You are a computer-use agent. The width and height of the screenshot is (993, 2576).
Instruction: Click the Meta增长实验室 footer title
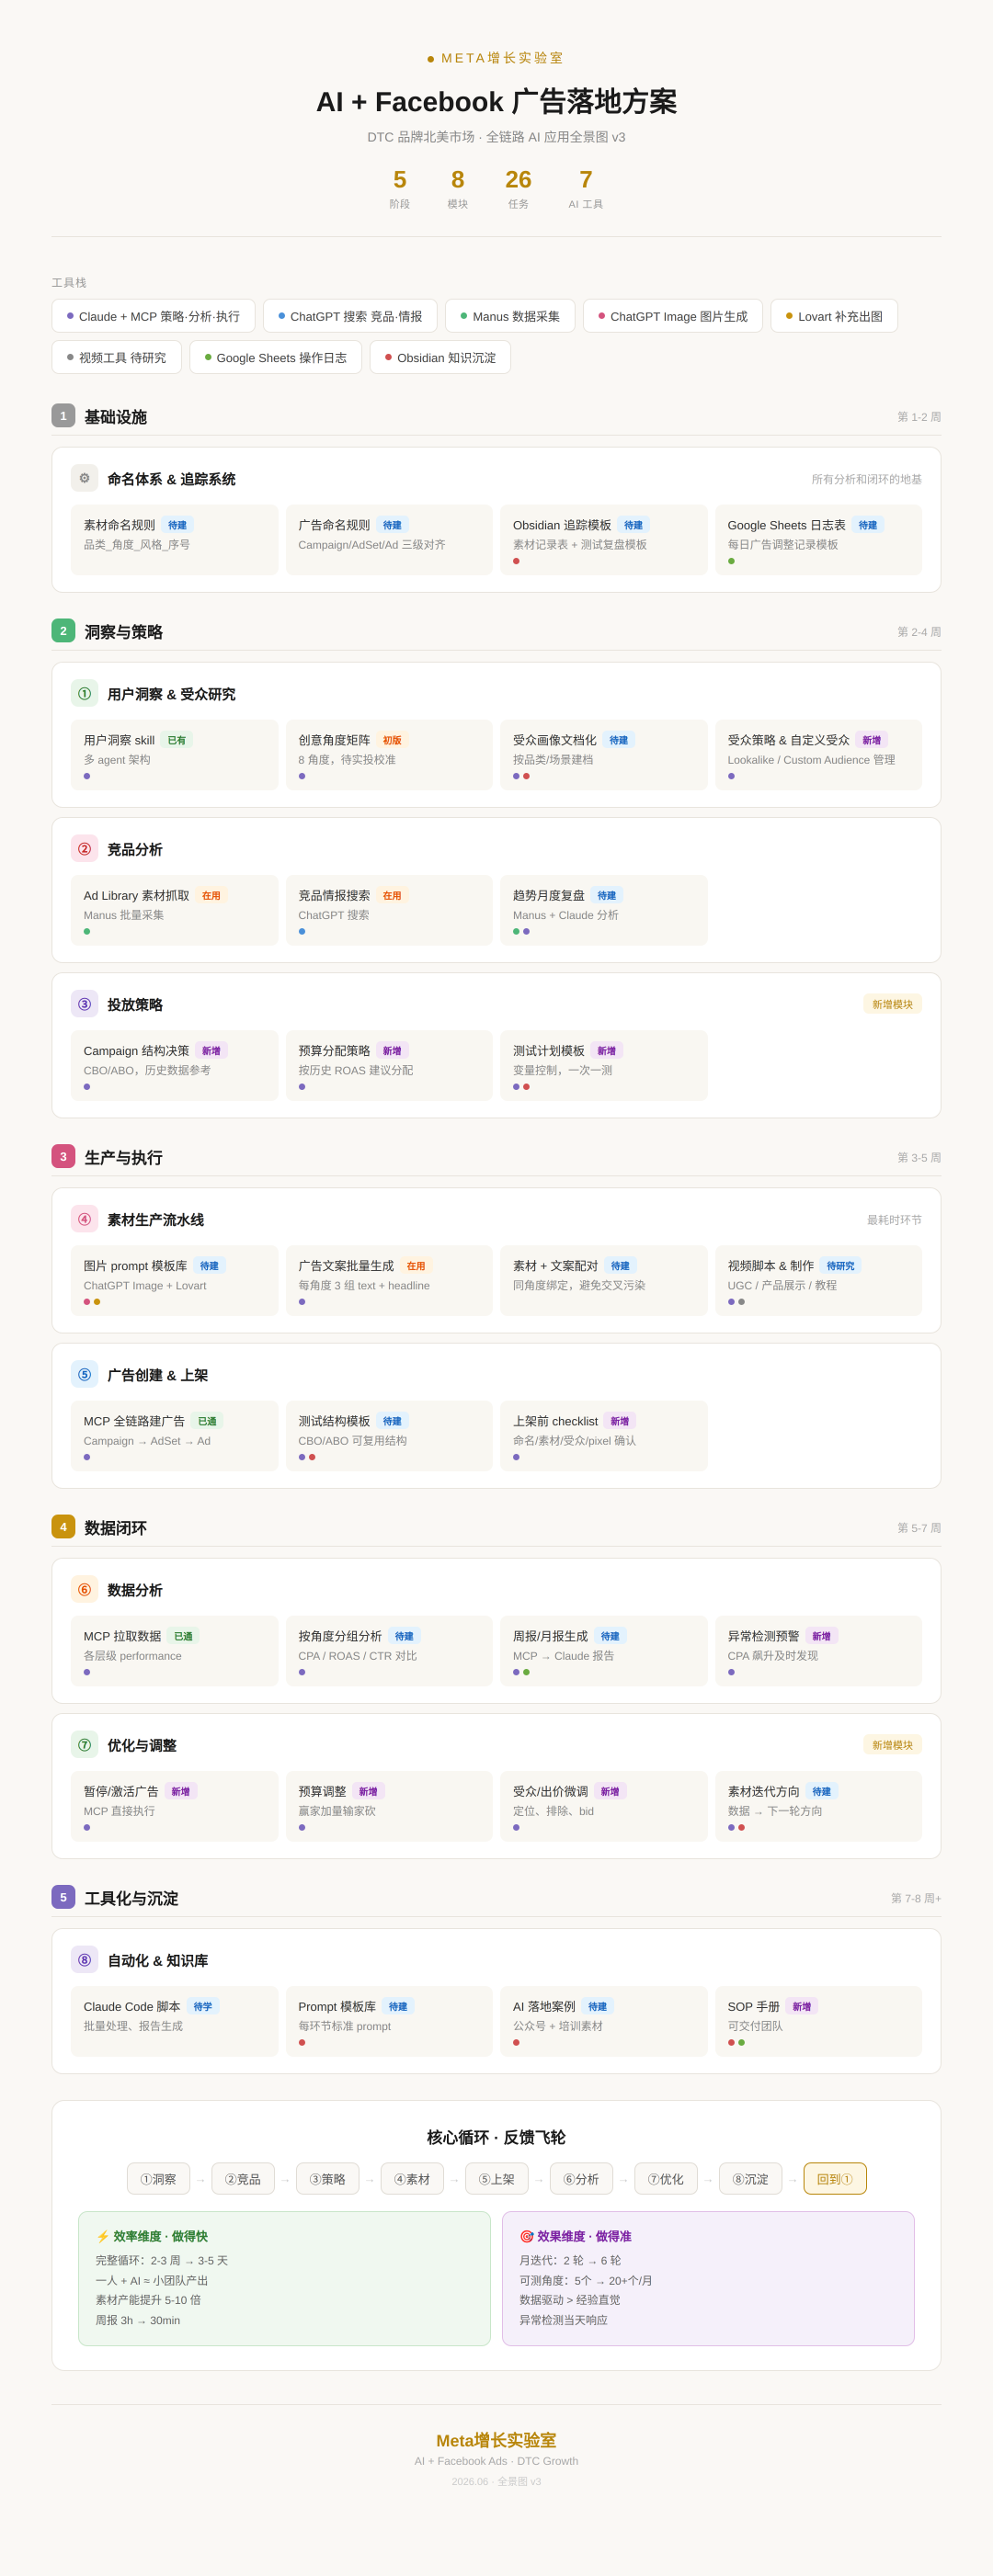pos(496,2439)
